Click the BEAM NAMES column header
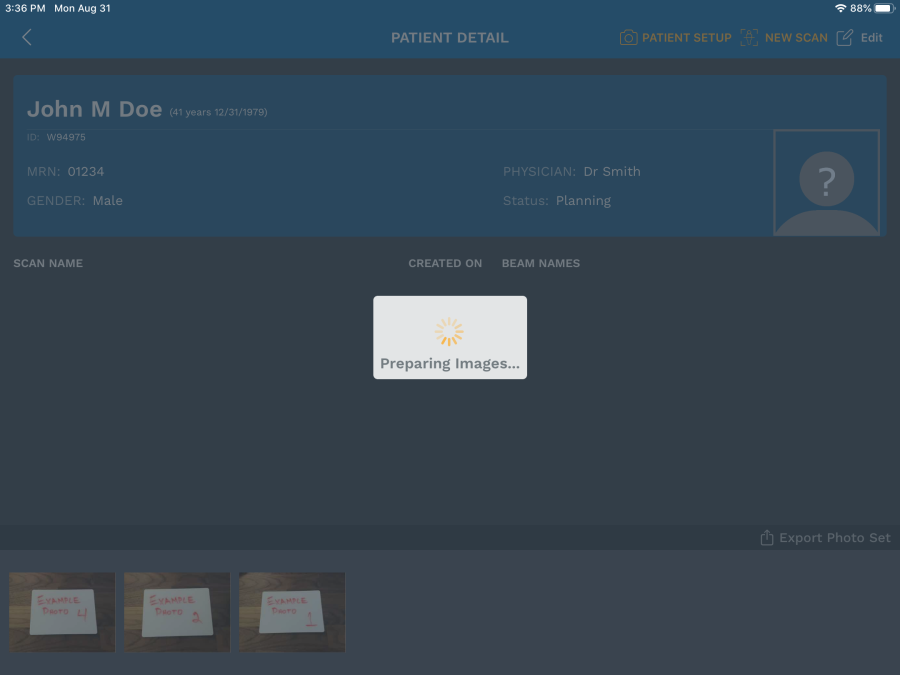The height and width of the screenshot is (675, 900). click(541, 264)
